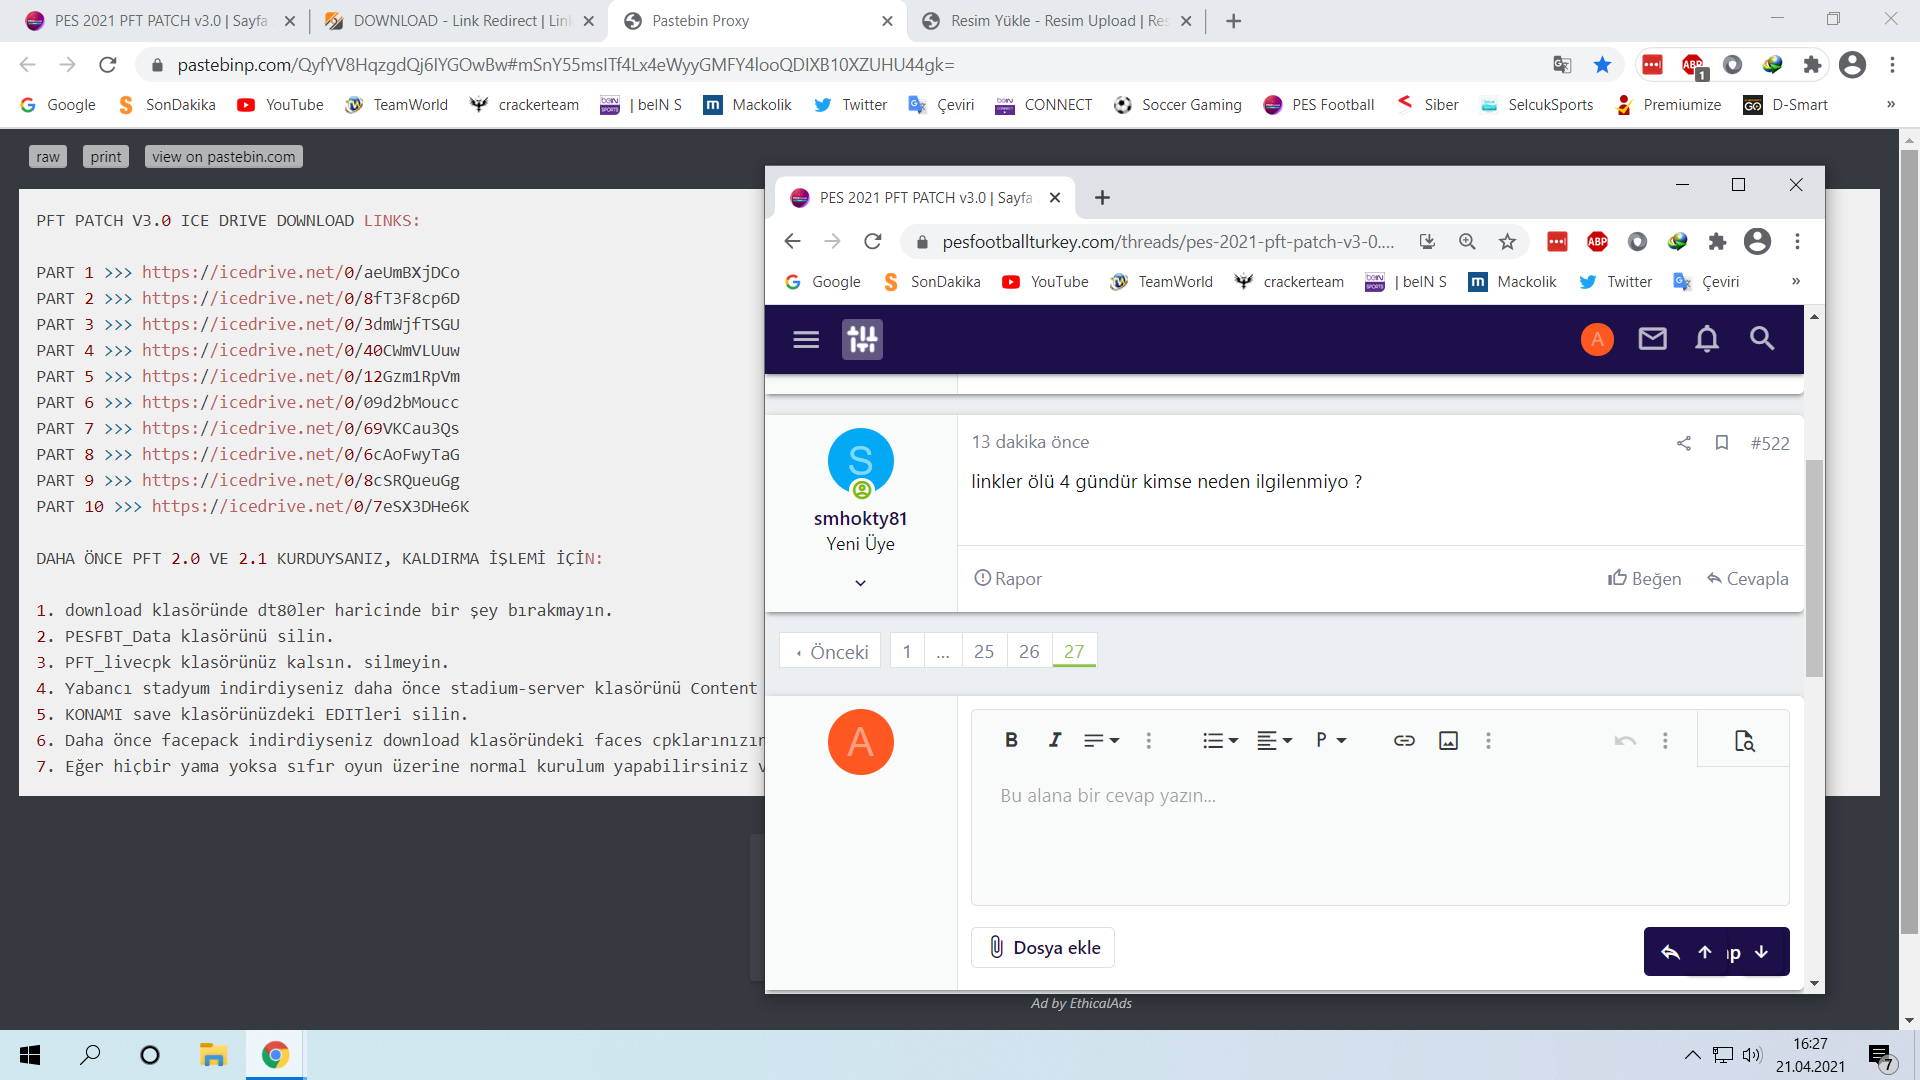This screenshot has width=1920, height=1080.
Task: Click the back window vertical scrollbar
Action: pos(1909,540)
